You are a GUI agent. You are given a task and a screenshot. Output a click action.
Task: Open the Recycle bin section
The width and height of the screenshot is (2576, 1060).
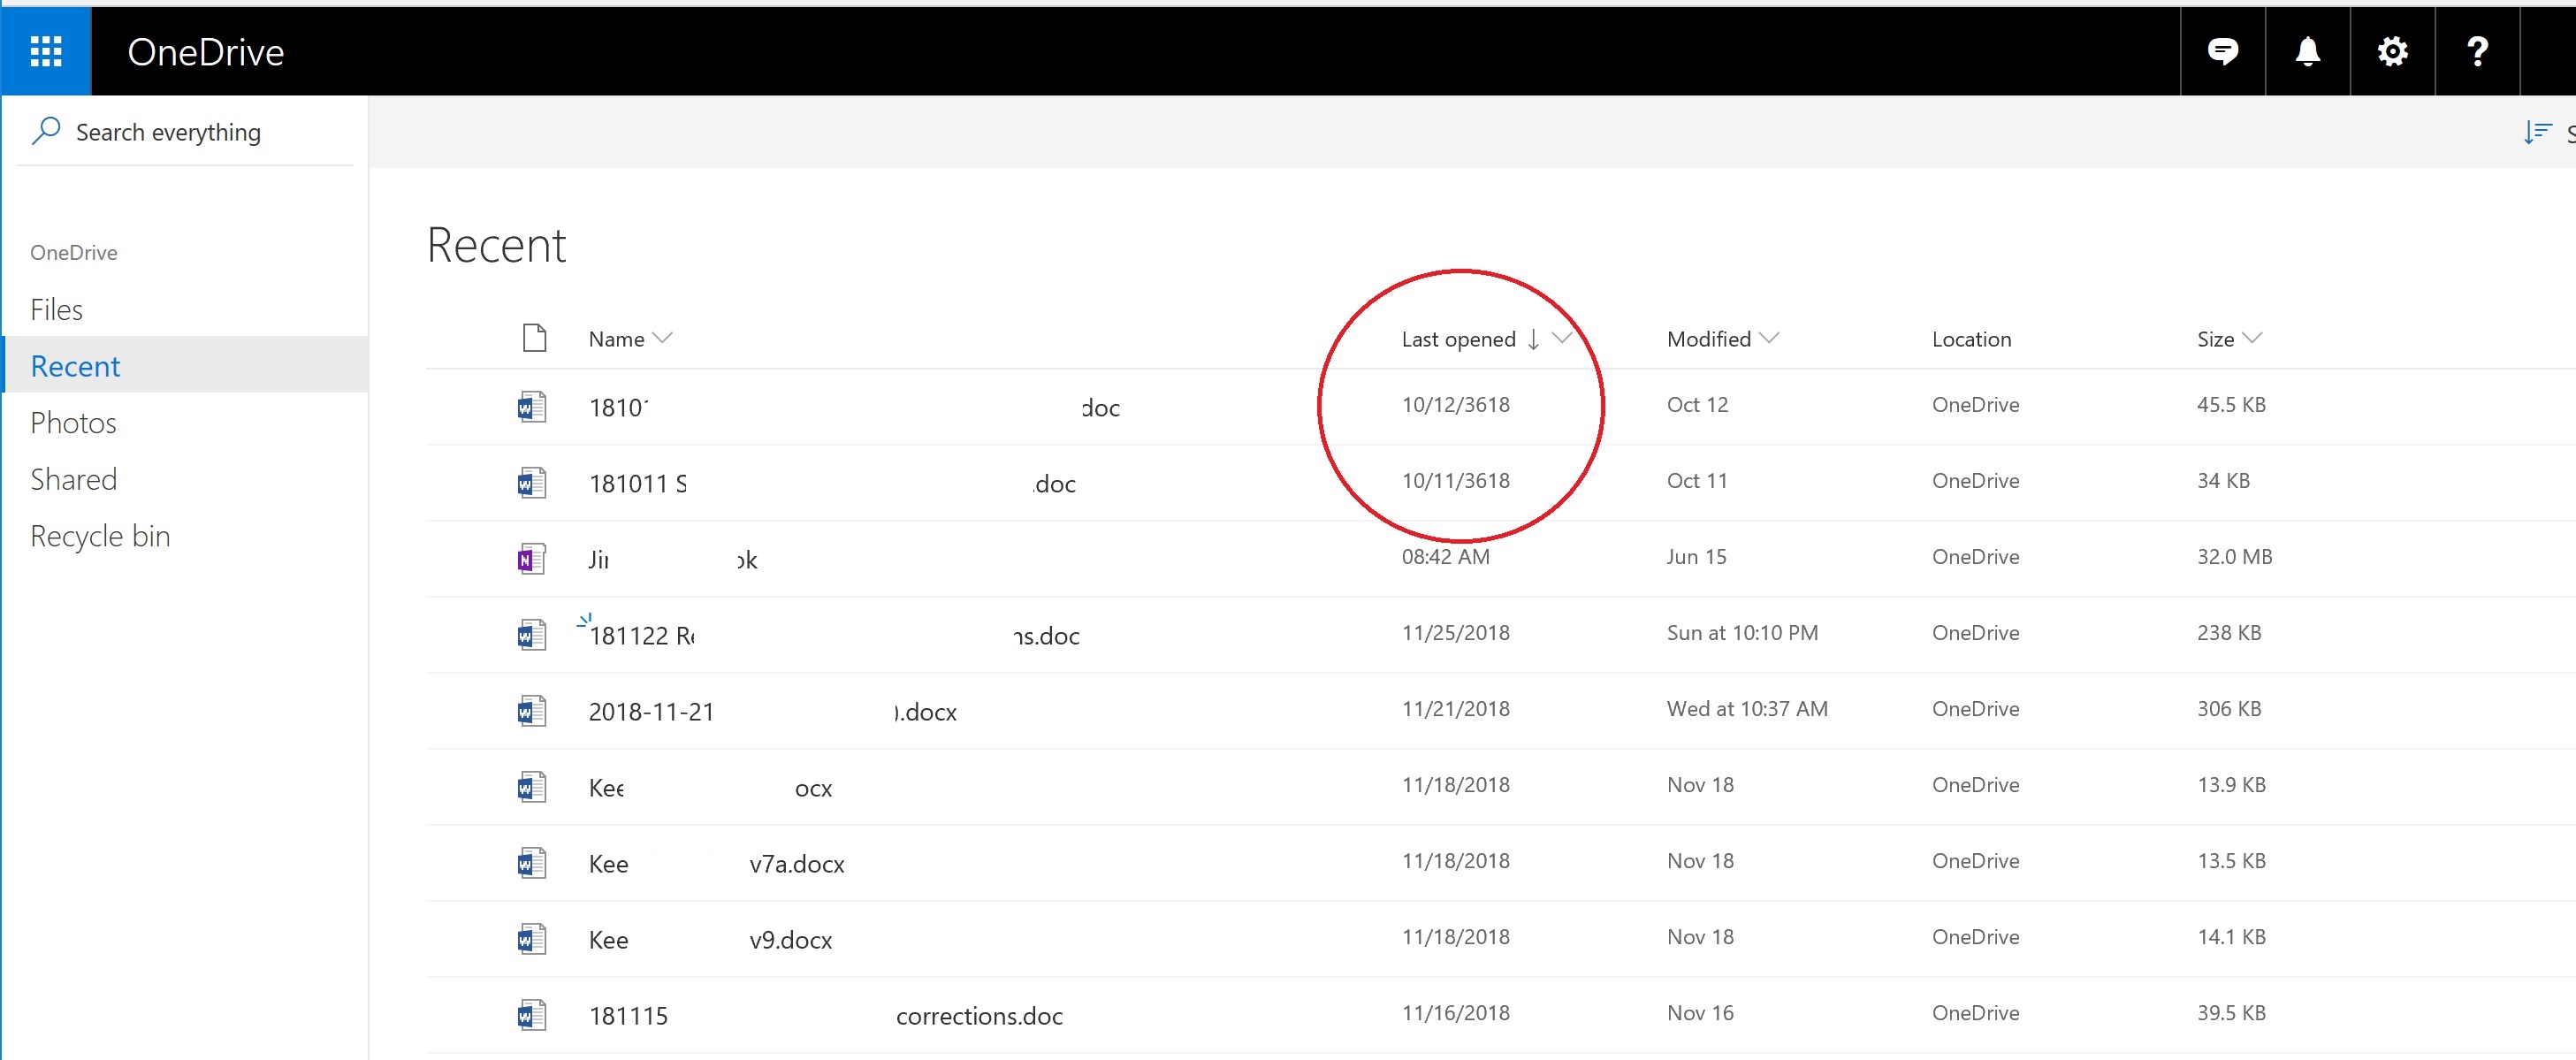click(x=100, y=536)
